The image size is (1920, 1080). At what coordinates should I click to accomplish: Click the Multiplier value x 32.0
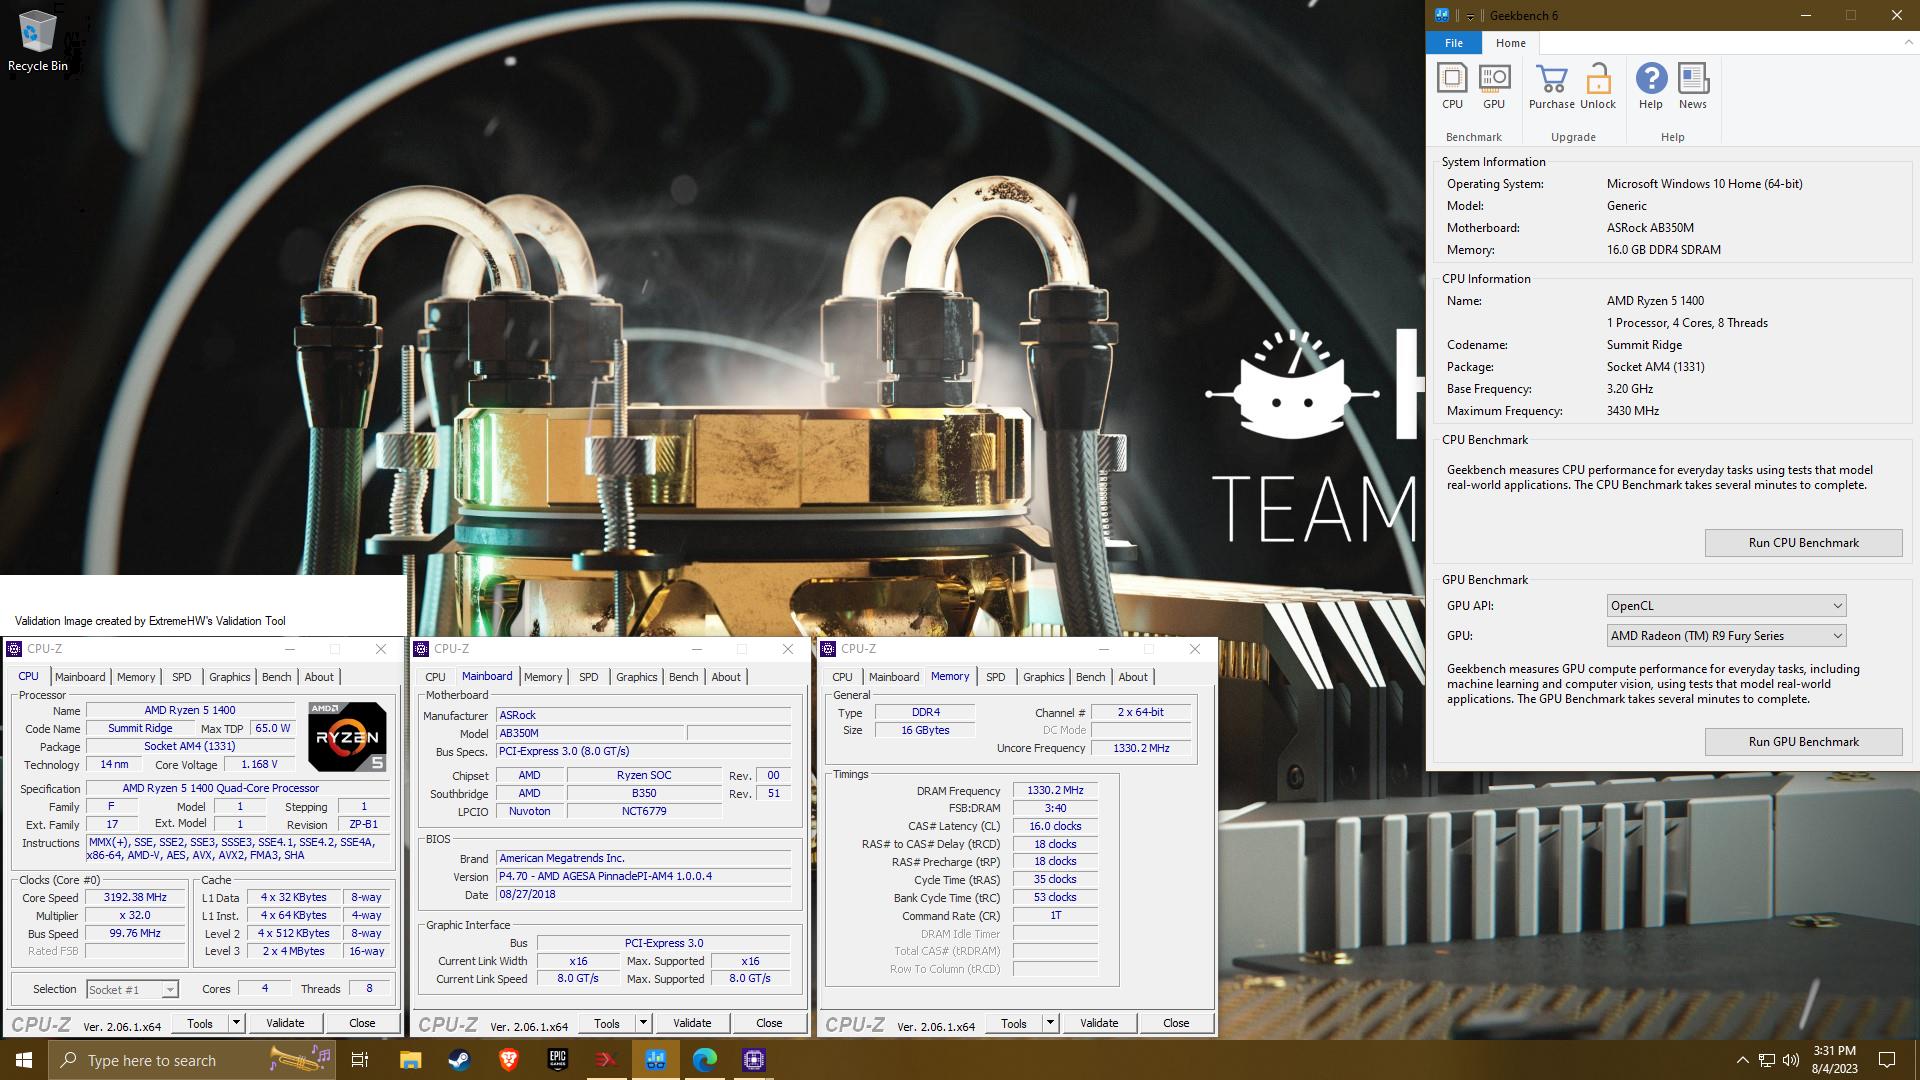[136, 916]
